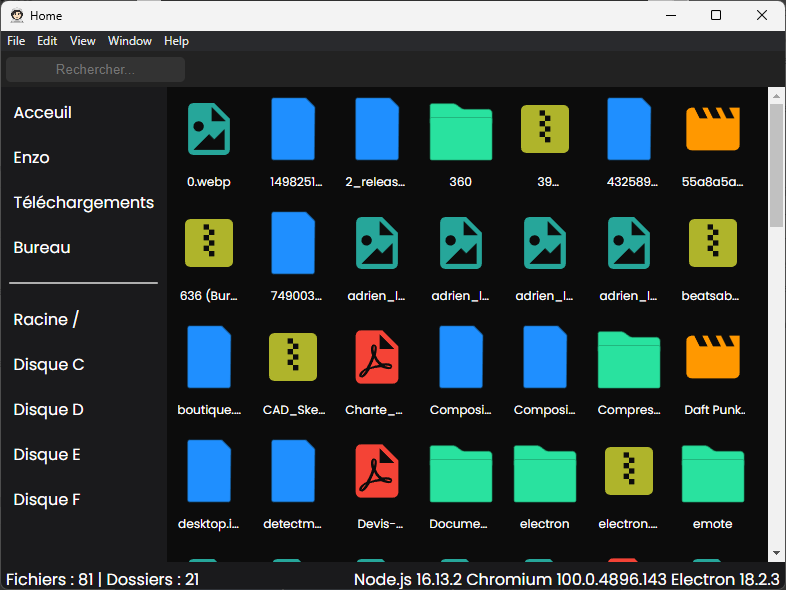Open the electron folder icon
This screenshot has height=590, width=786.
[545, 474]
